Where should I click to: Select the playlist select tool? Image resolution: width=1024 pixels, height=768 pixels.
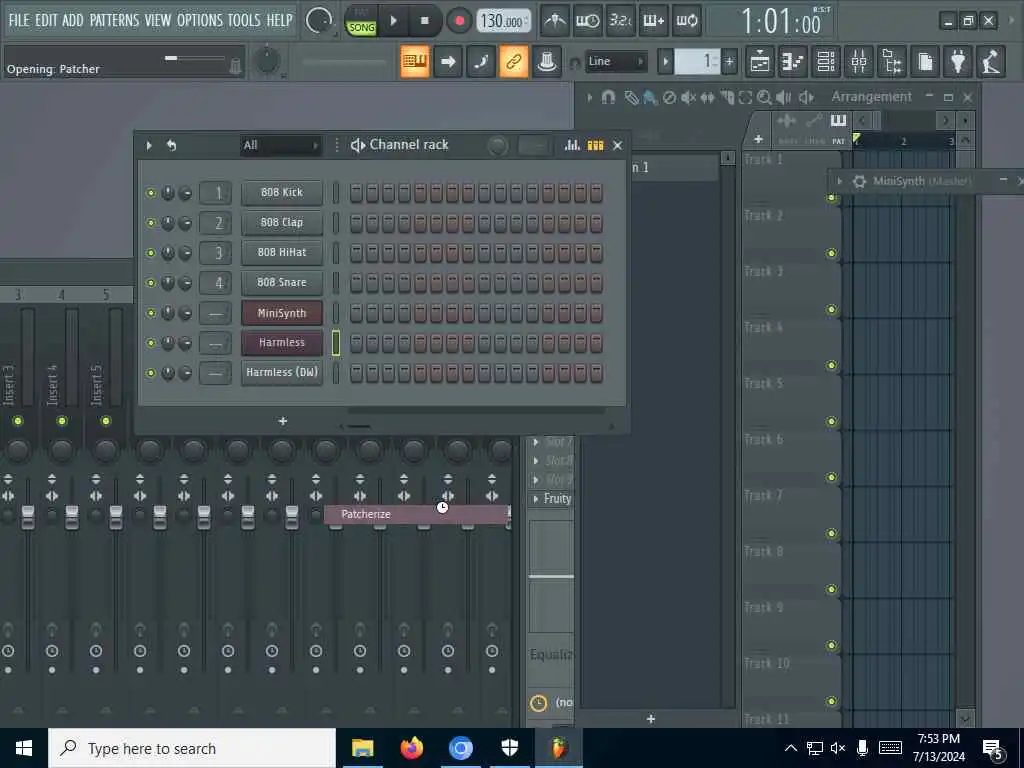pyautogui.click(x=745, y=97)
